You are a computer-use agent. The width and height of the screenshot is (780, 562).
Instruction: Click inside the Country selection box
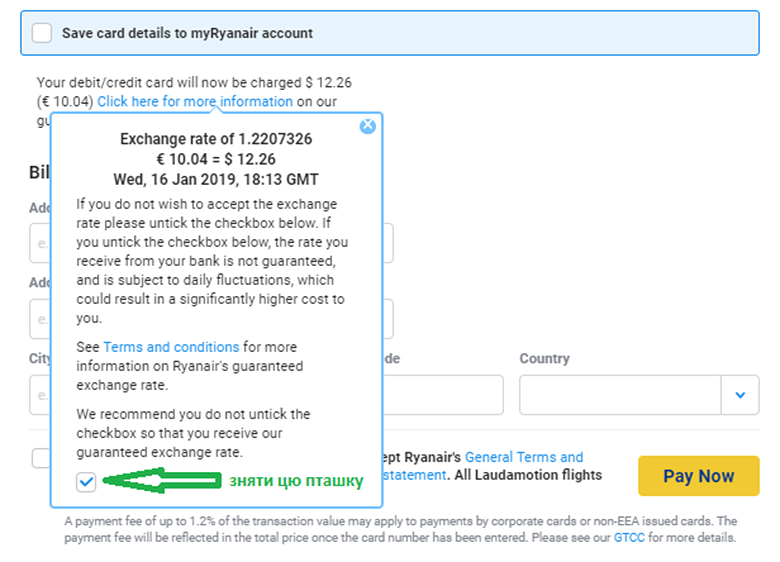pos(620,395)
